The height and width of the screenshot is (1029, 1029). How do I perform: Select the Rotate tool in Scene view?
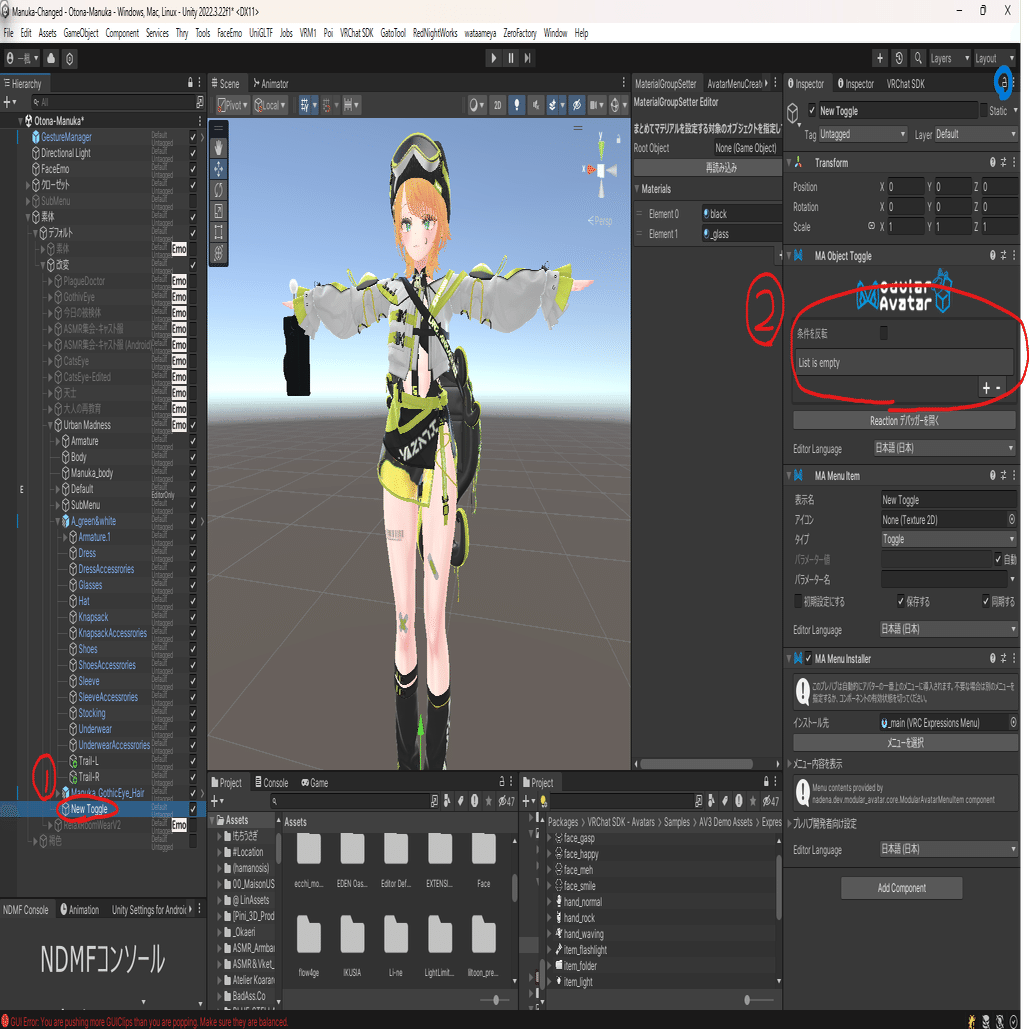[x=219, y=190]
